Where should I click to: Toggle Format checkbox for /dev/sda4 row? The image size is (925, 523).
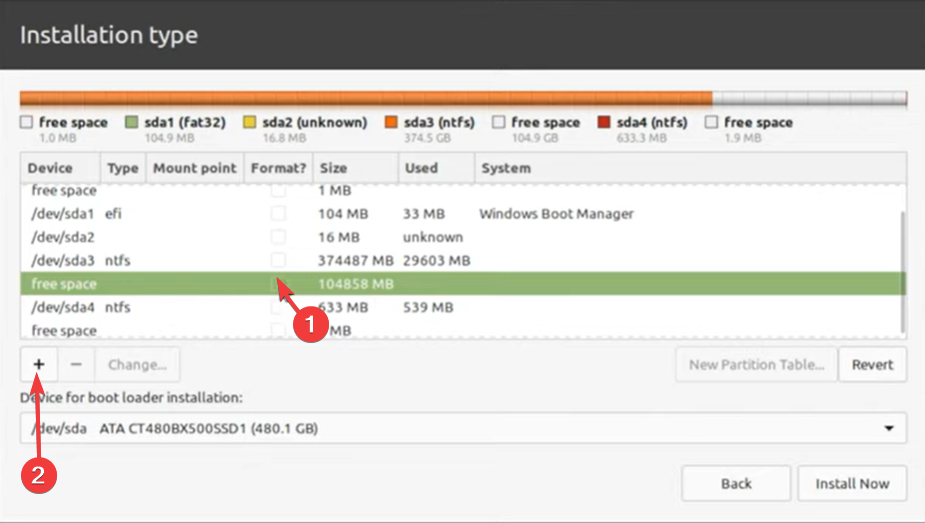[x=278, y=307]
